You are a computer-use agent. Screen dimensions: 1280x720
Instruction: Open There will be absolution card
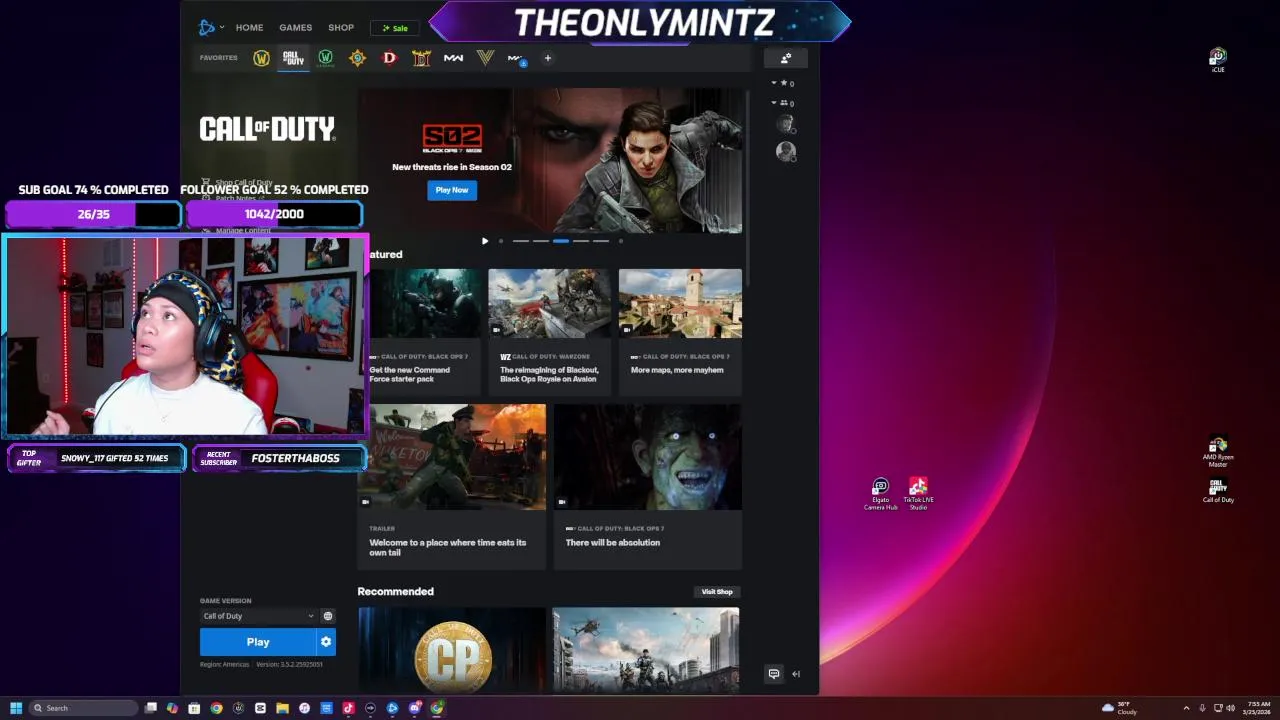point(648,486)
